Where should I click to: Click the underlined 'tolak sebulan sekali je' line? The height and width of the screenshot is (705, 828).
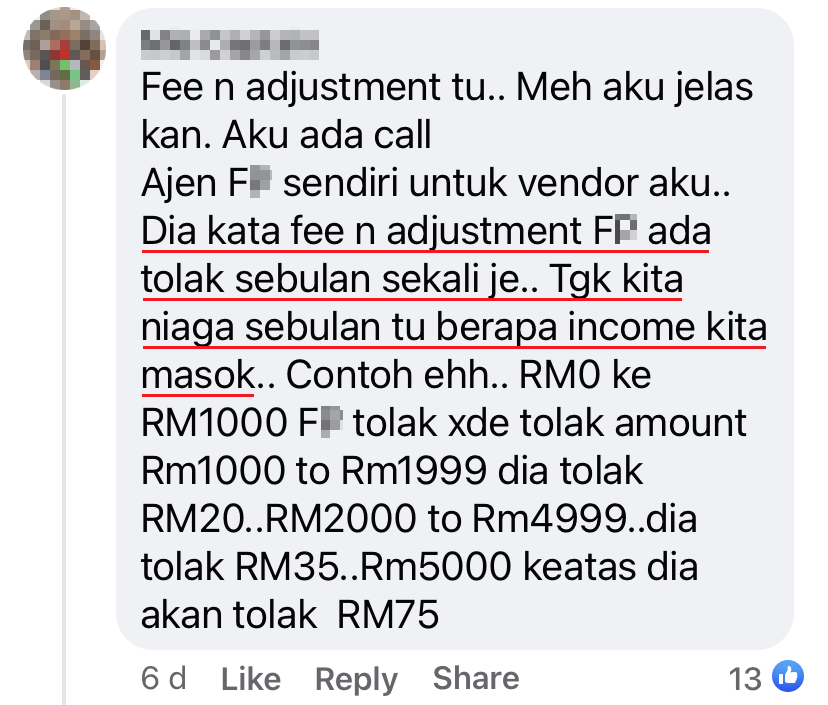(x=412, y=279)
